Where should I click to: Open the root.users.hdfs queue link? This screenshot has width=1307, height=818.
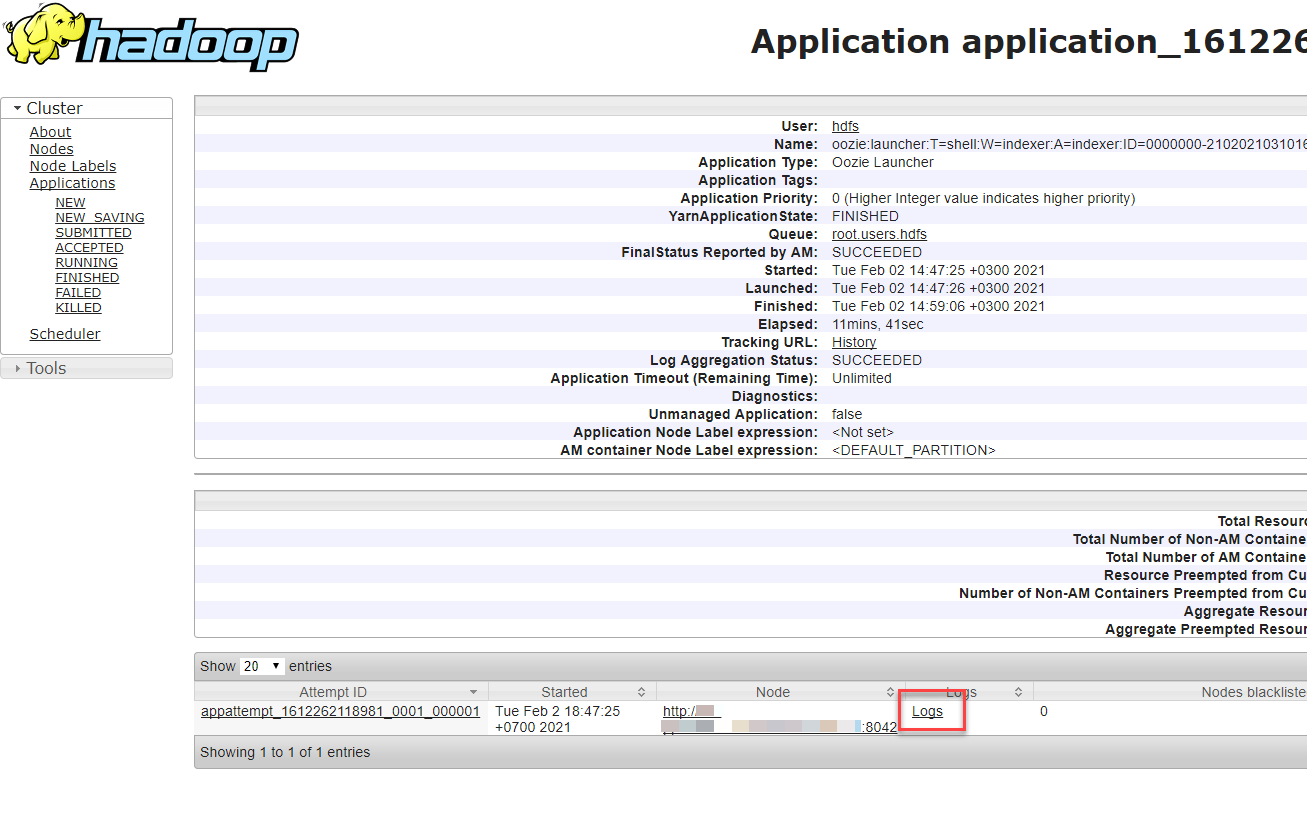[879, 234]
